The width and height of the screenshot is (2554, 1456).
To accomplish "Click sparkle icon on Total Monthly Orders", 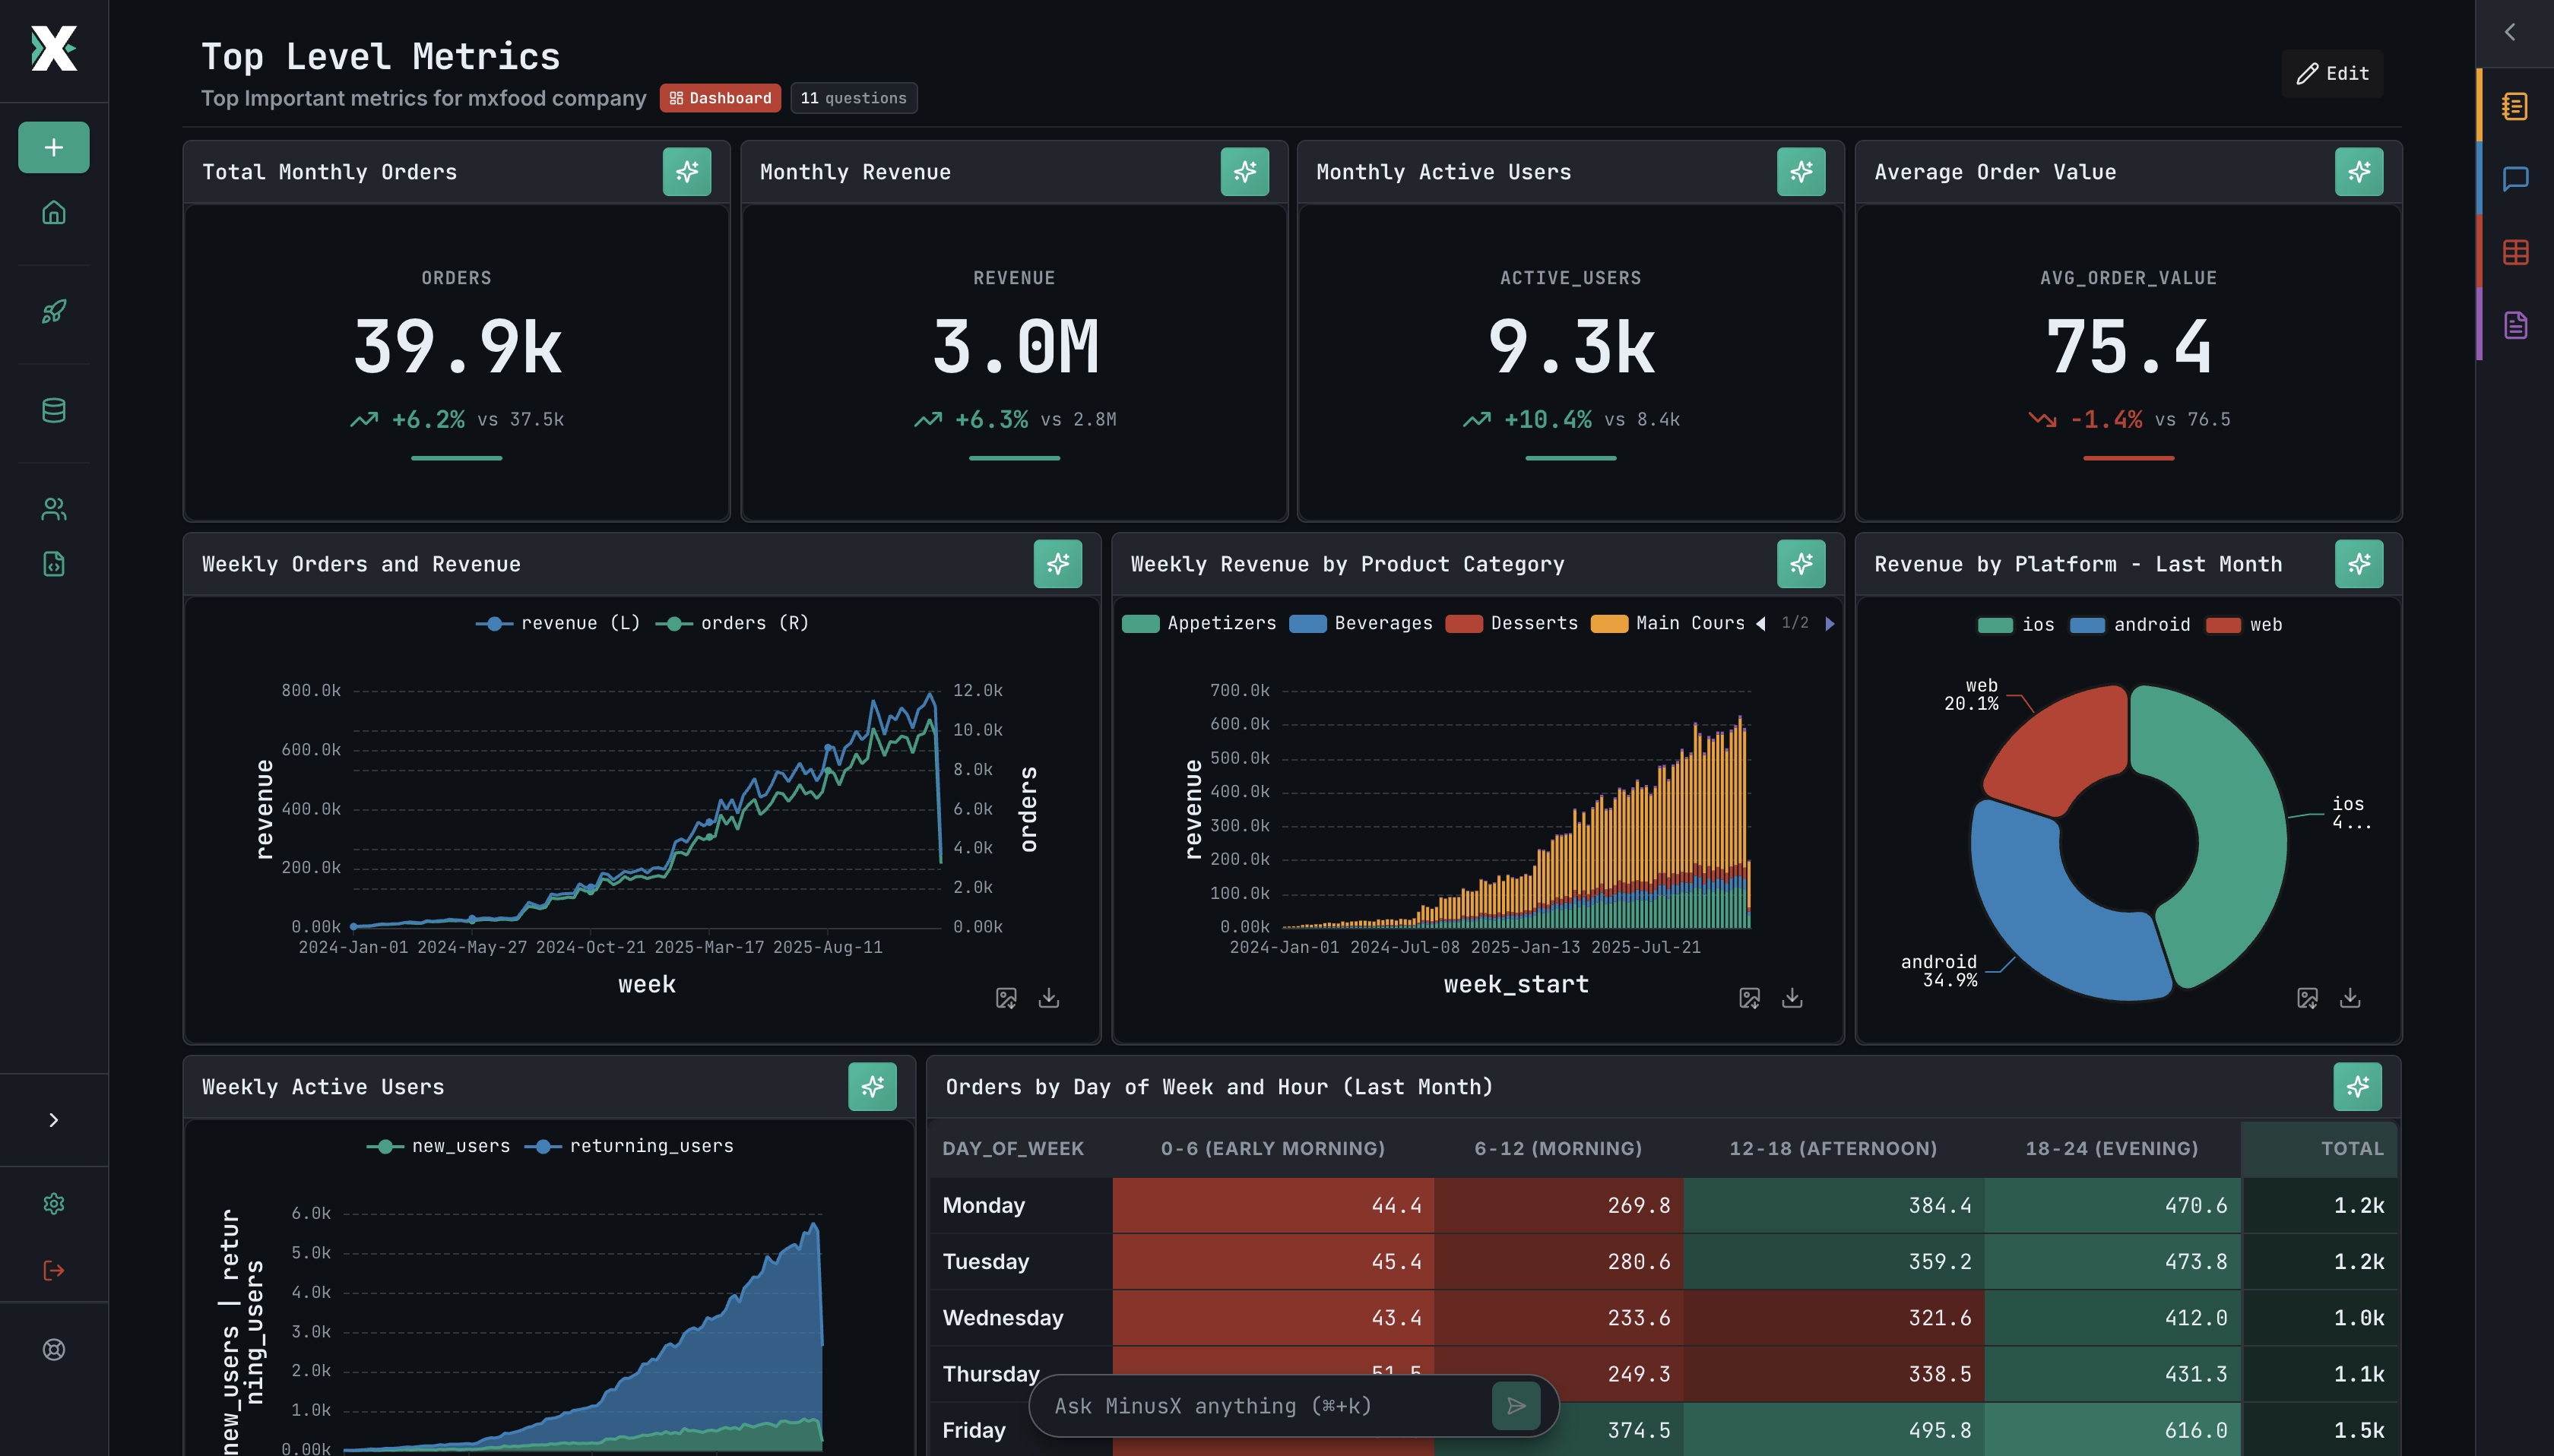I will pos(687,172).
